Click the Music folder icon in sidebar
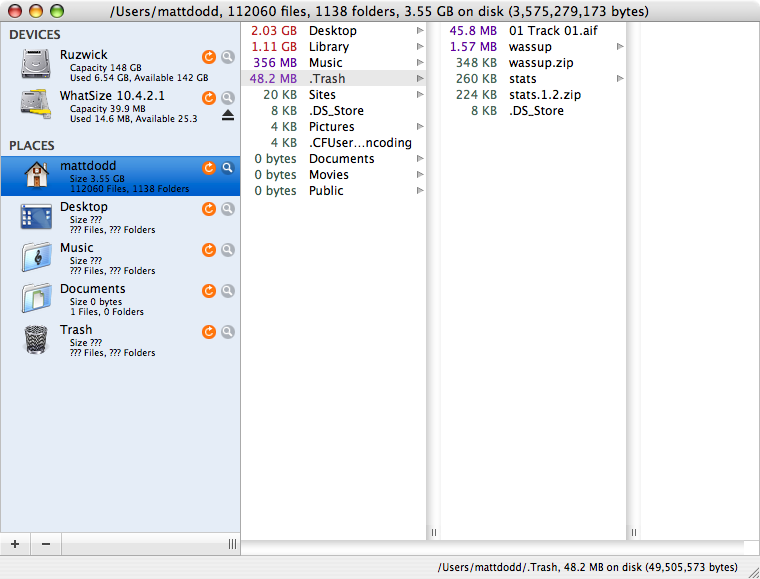This screenshot has width=760, height=579. [x=36, y=257]
